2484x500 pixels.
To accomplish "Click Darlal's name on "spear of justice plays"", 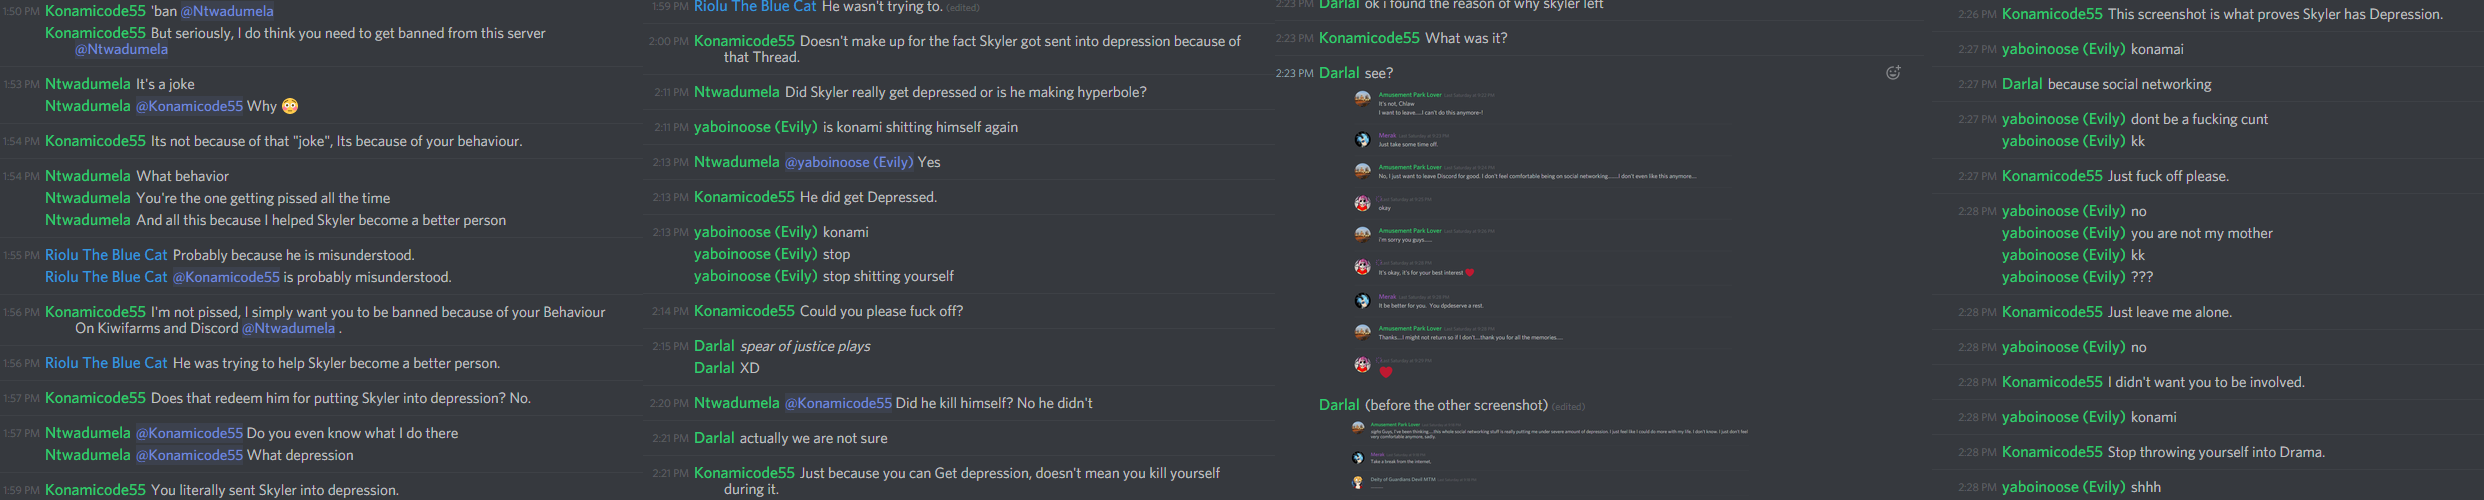I will tap(714, 346).
